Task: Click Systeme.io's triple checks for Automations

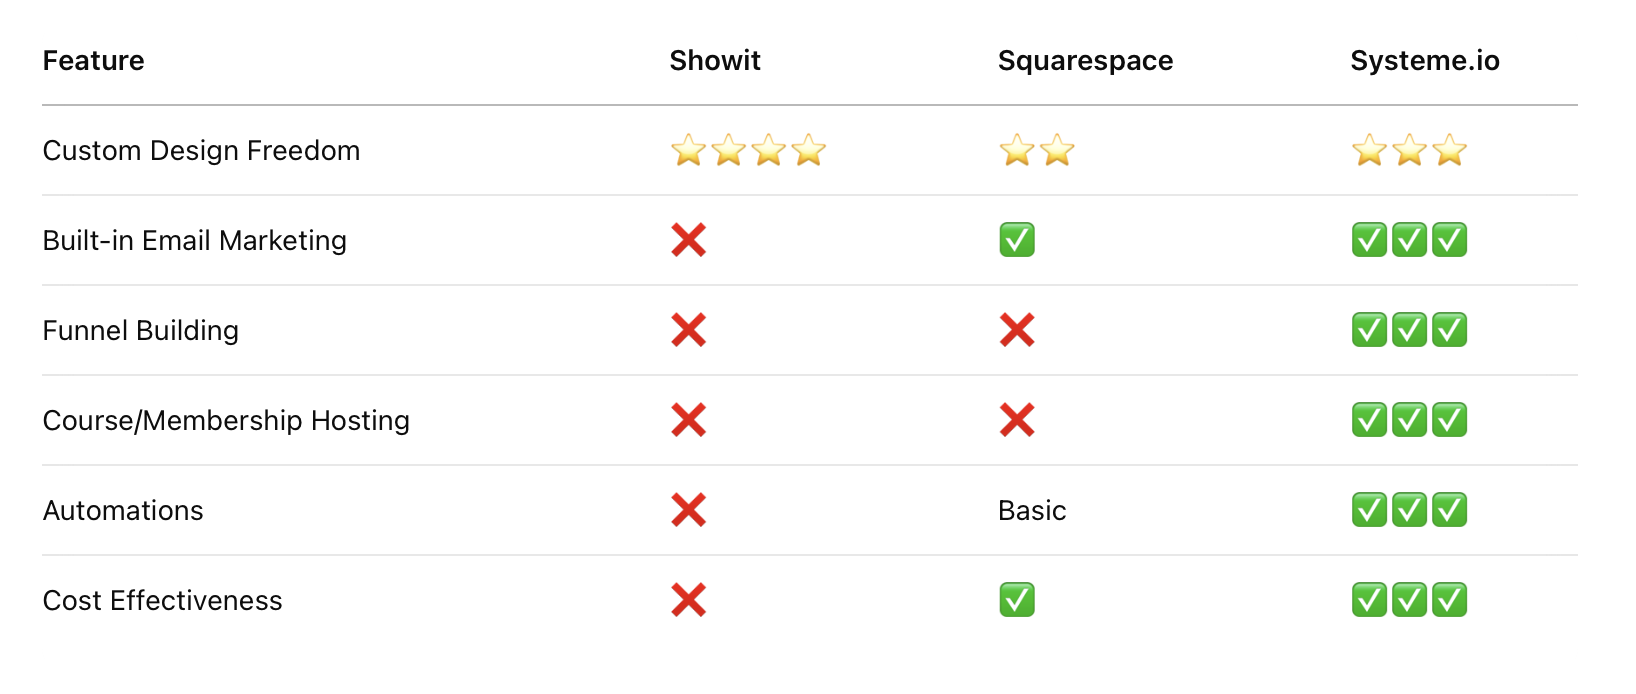Action: (1409, 510)
